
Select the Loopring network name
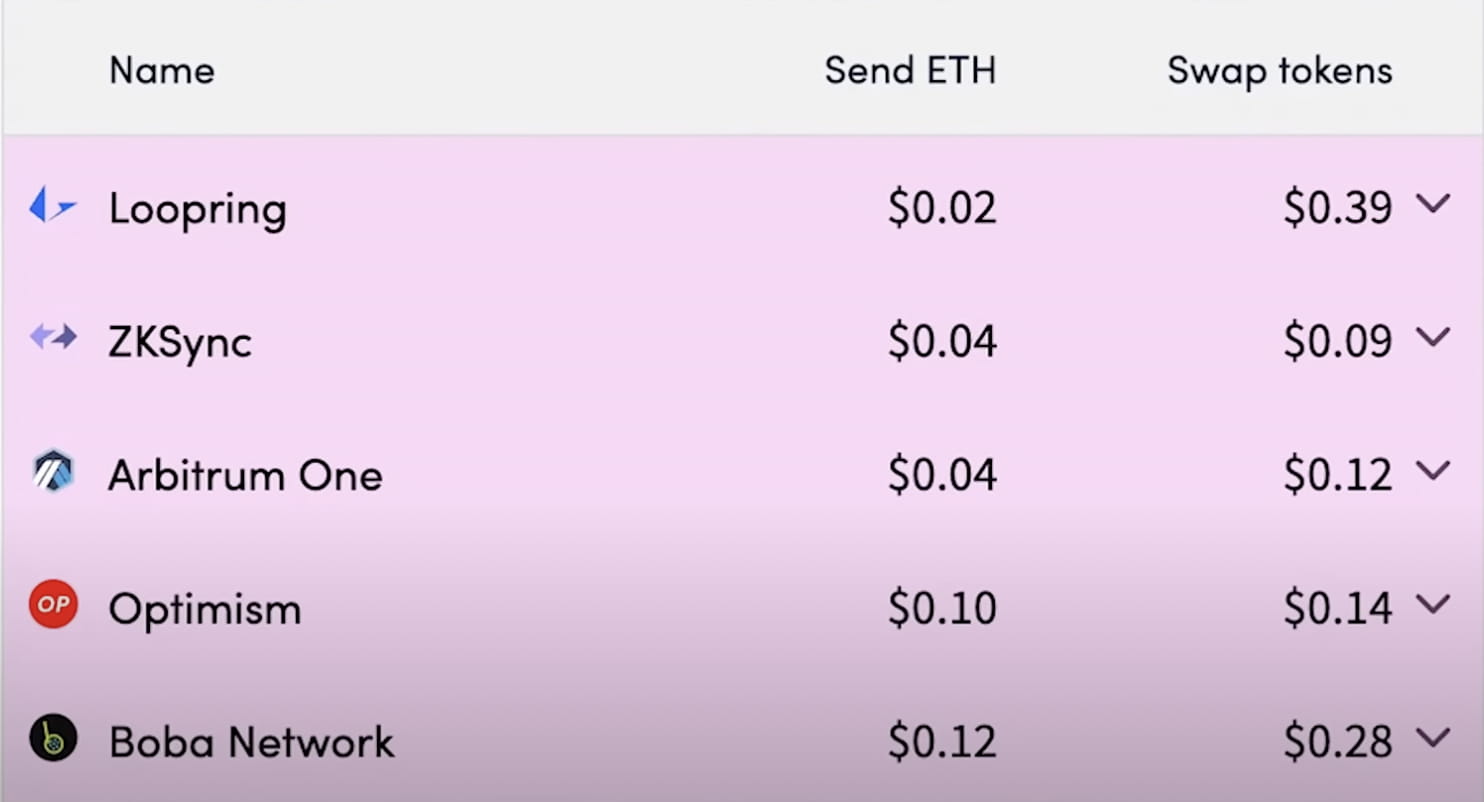point(197,208)
